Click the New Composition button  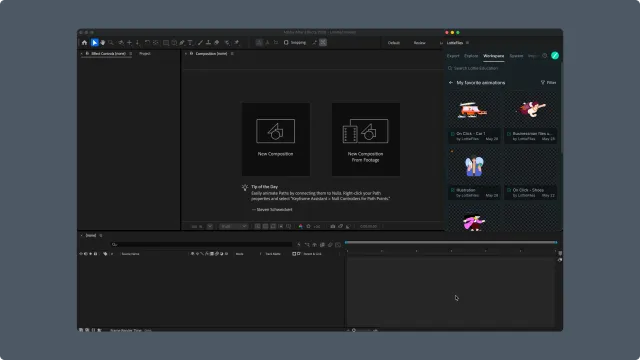276,139
